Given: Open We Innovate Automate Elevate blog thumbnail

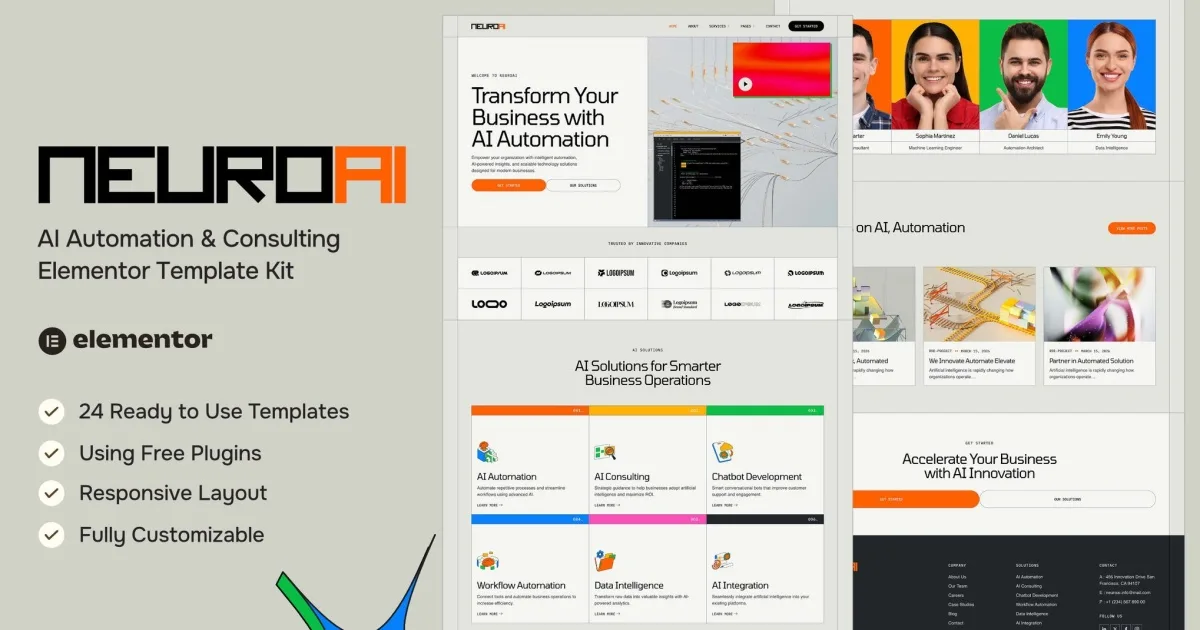Looking at the screenshot, I should 979,304.
